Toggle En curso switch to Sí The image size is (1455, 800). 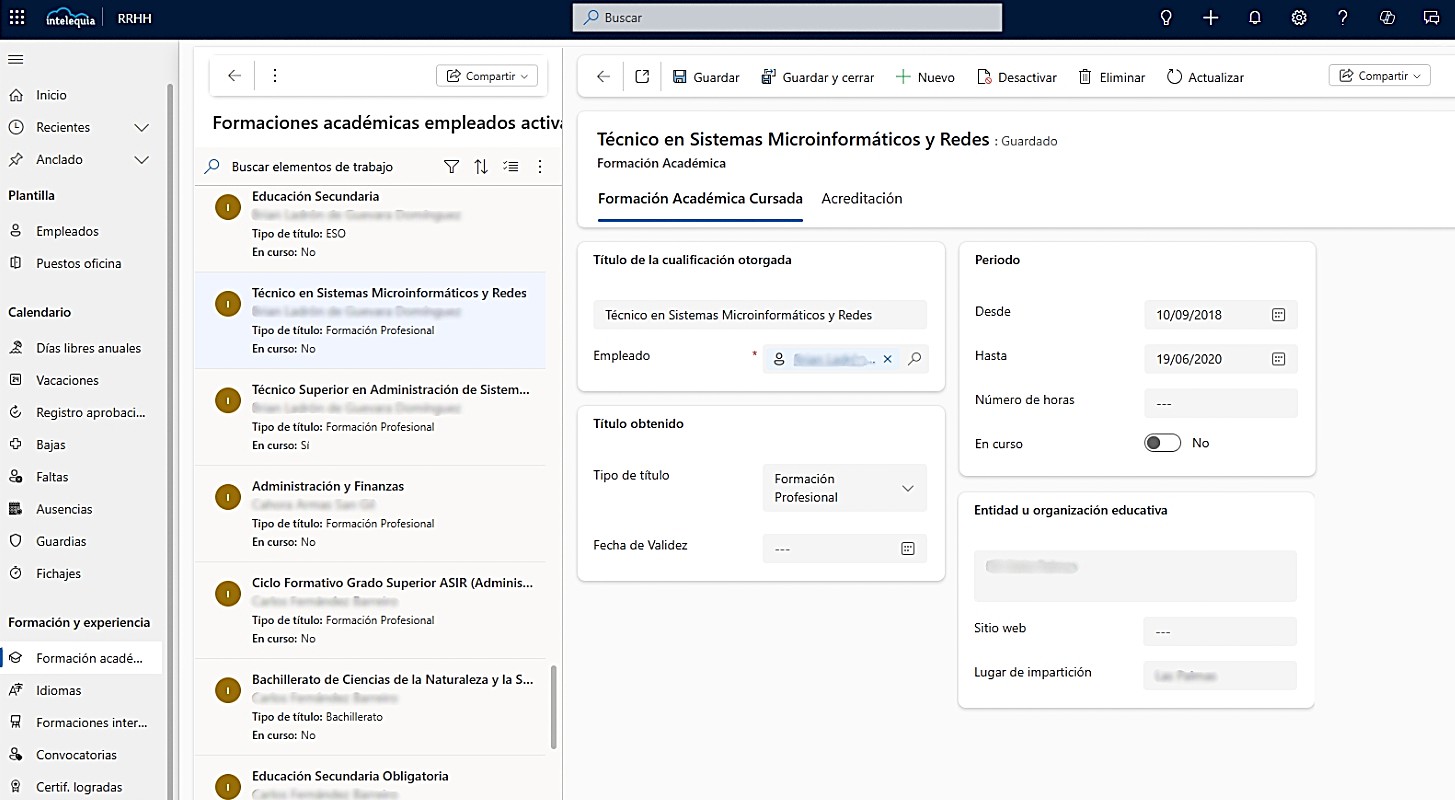point(1161,442)
